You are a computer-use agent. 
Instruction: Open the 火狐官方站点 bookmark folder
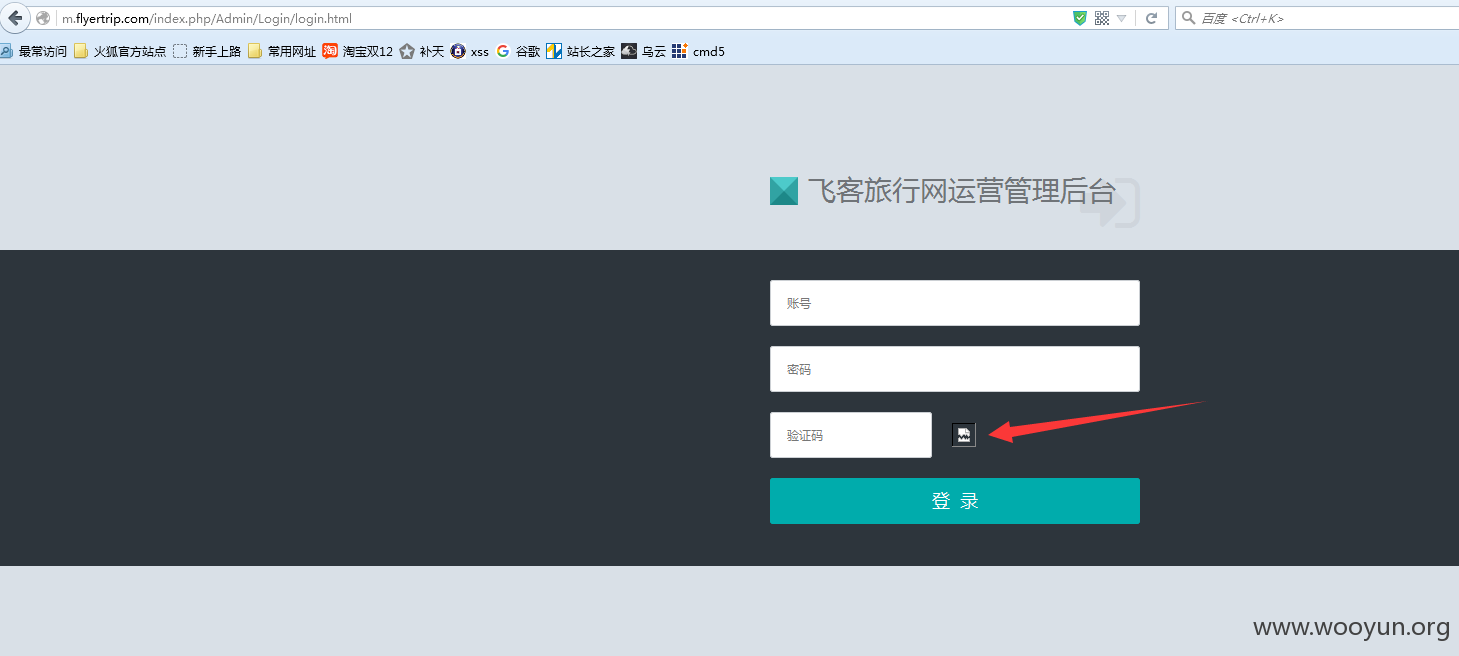120,51
